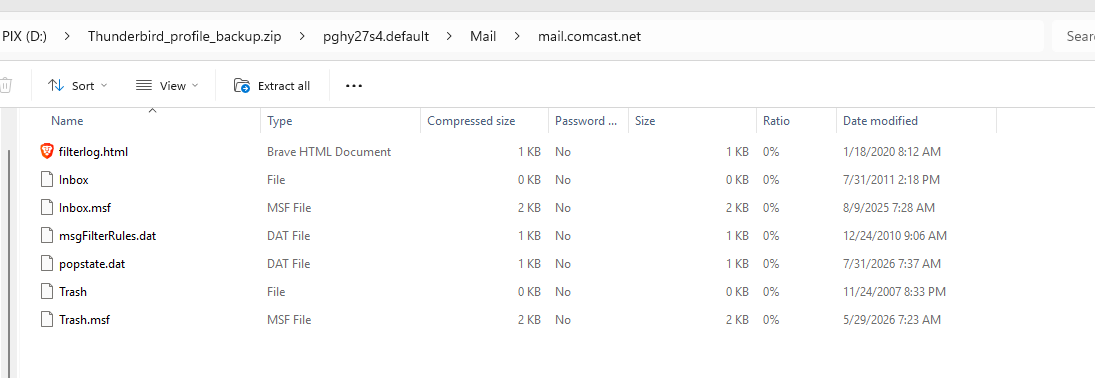This screenshot has width=1095, height=378.
Task: Select the Inbox file icon
Action: pos(47,180)
